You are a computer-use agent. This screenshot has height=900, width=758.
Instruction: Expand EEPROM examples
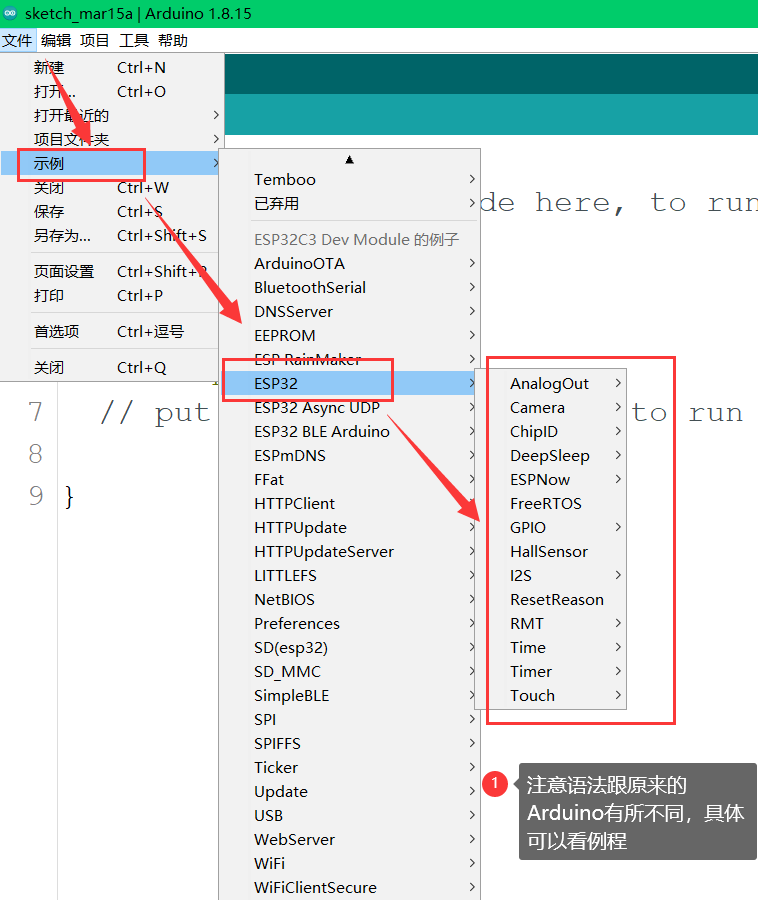point(349,336)
